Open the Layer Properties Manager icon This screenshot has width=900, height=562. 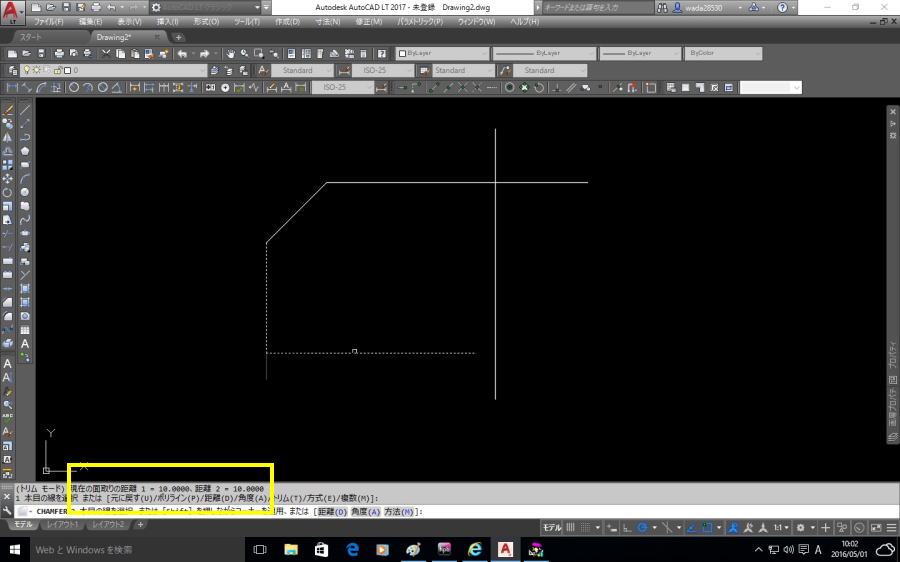click(13, 70)
